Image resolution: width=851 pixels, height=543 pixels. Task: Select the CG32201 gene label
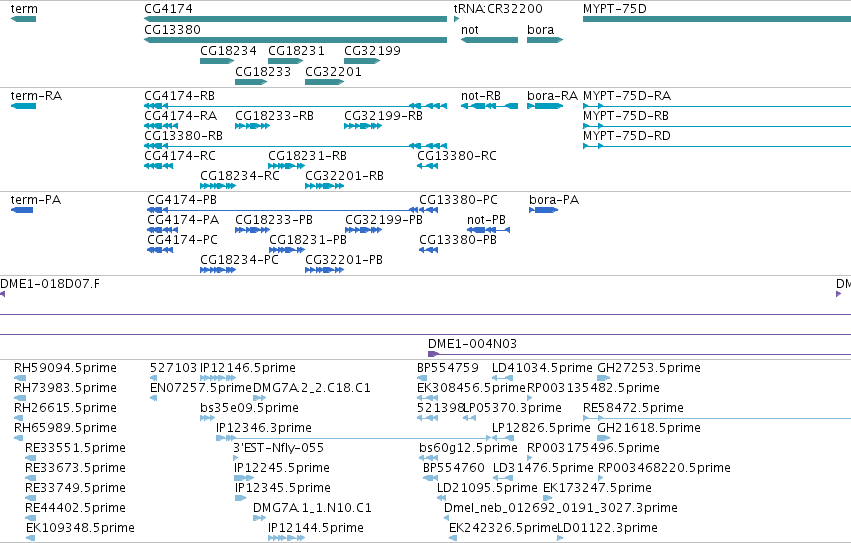point(333,72)
